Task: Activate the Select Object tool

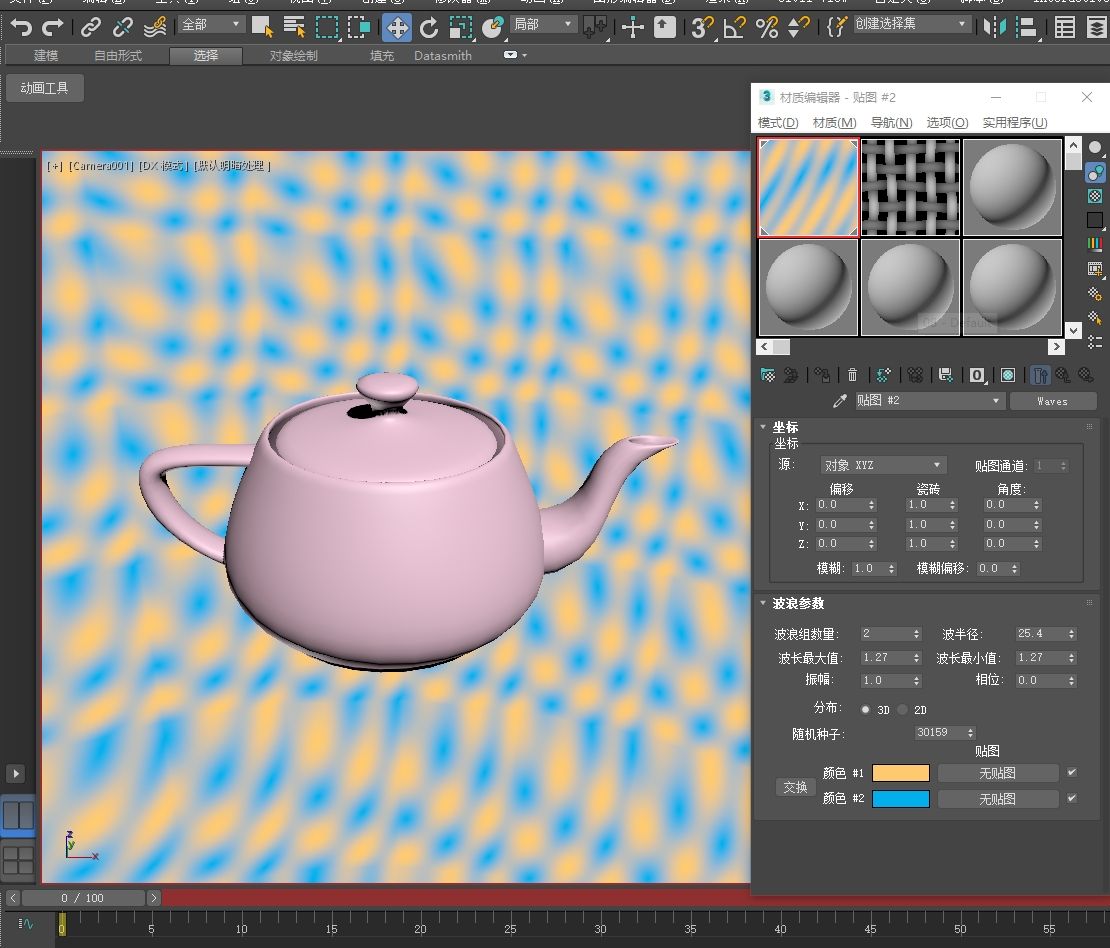Action: click(262, 28)
